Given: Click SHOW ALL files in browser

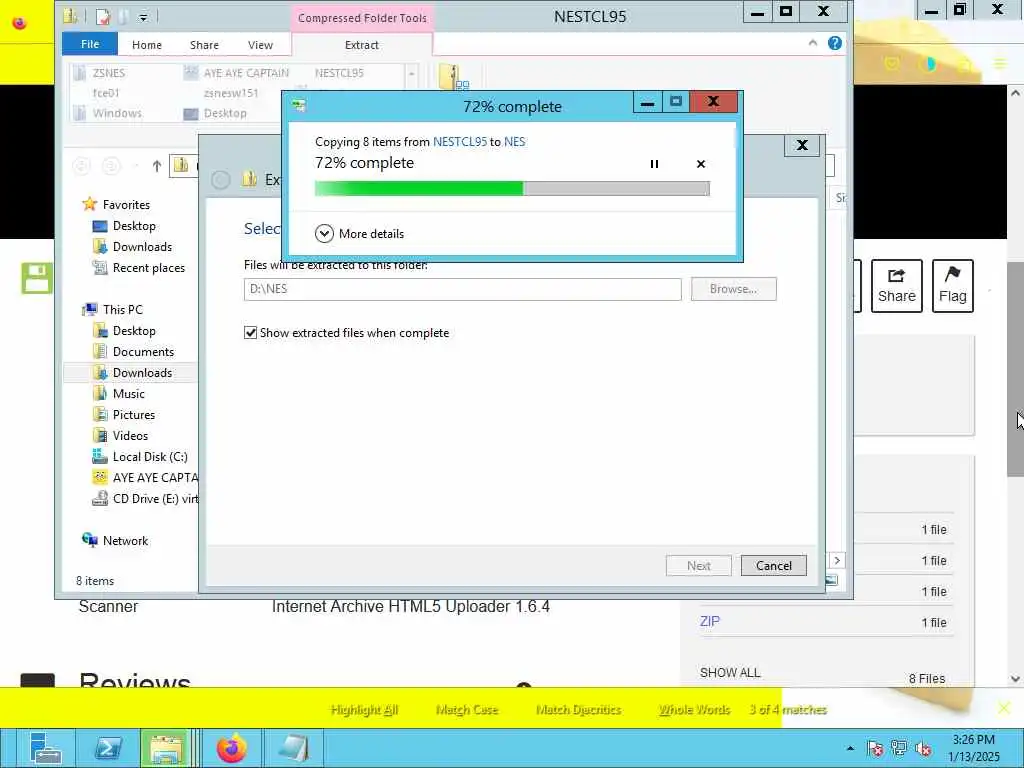Looking at the screenshot, I should pyautogui.click(x=730, y=673).
